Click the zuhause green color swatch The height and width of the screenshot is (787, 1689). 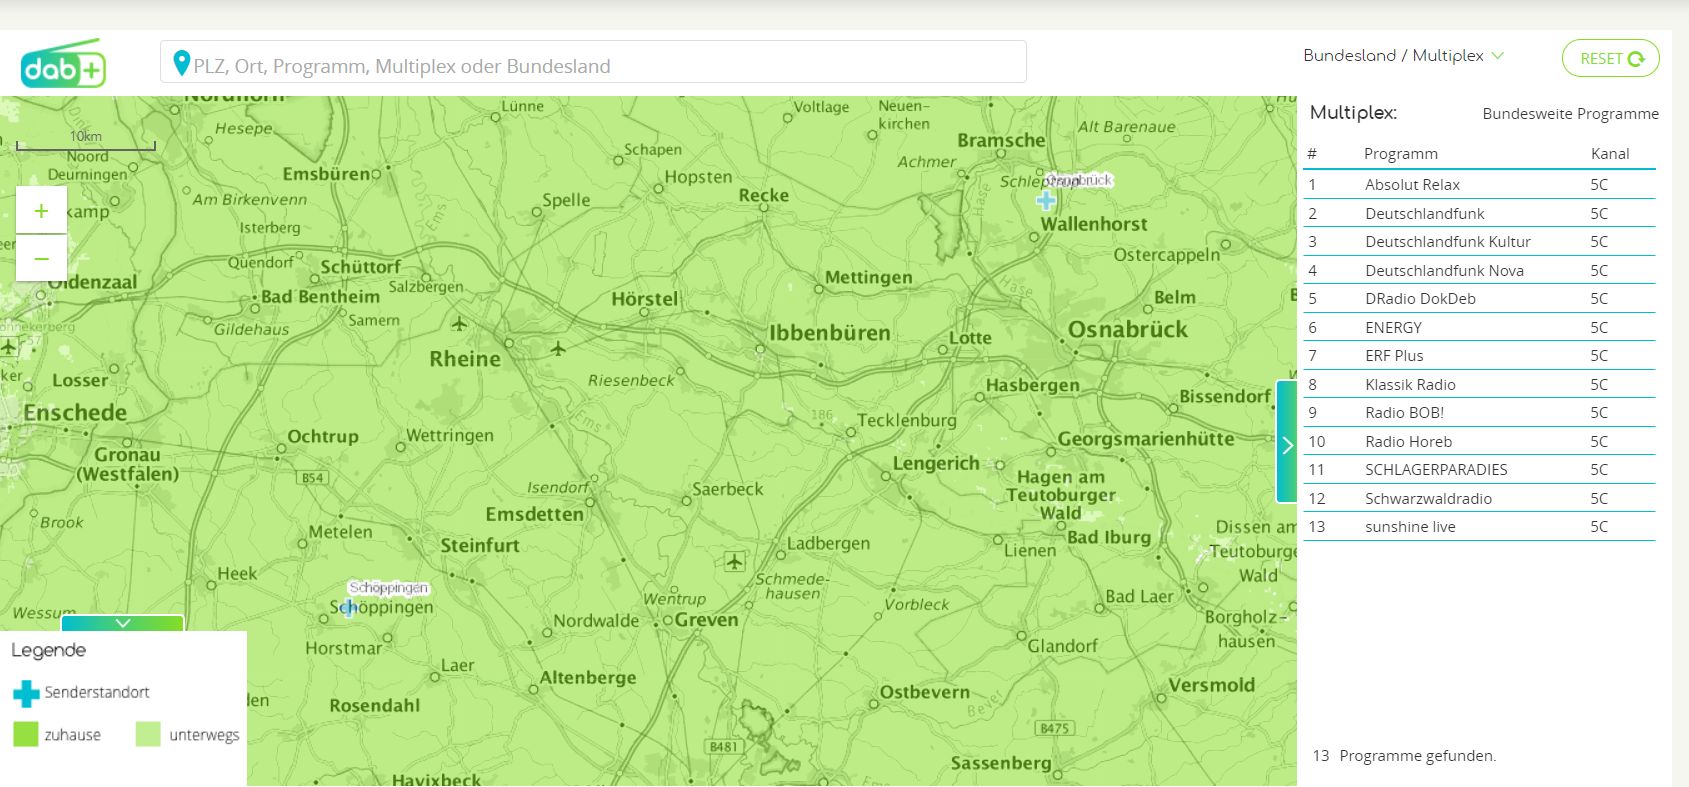[25, 735]
